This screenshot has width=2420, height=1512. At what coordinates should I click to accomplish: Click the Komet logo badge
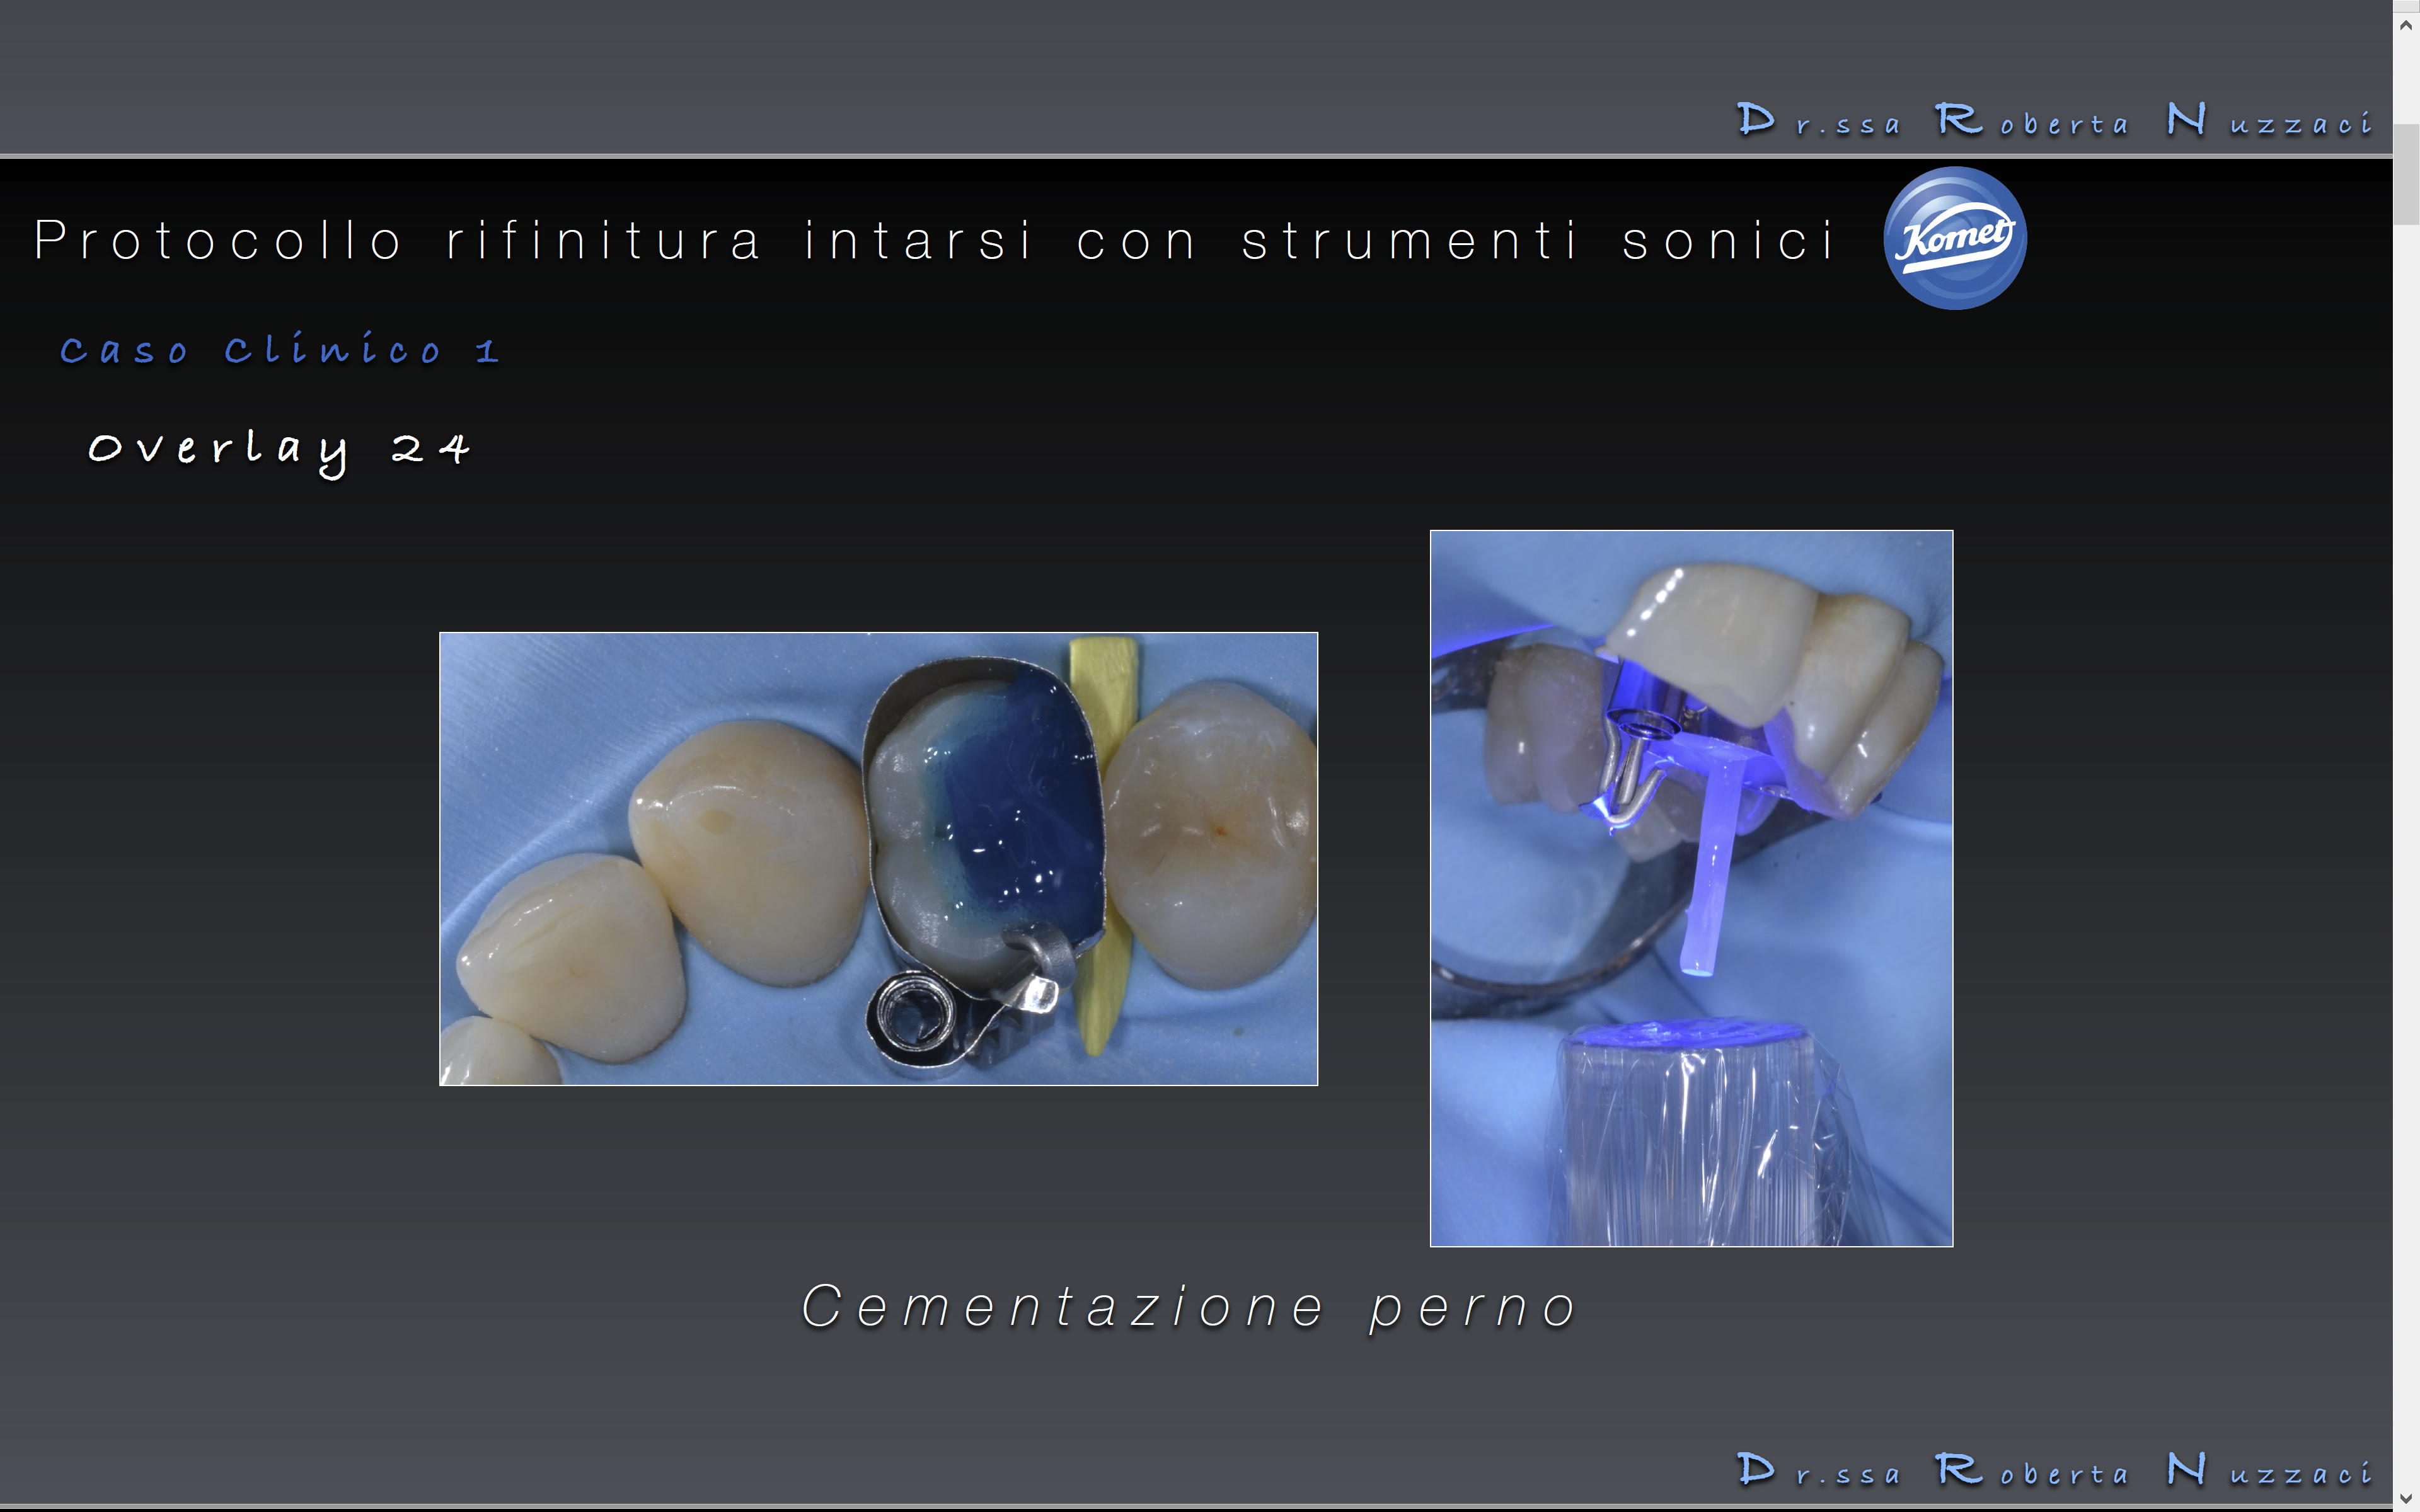[x=1955, y=238]
